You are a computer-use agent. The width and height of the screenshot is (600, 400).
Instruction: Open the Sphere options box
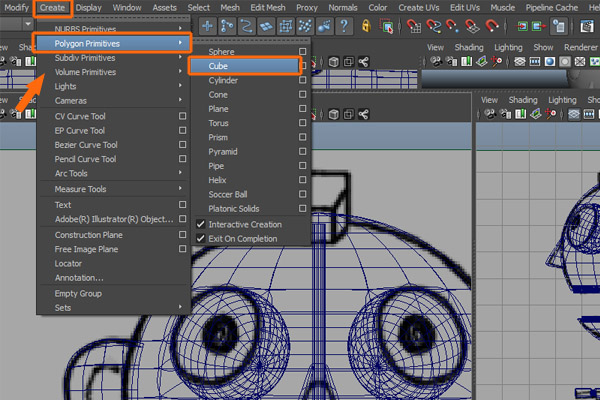[302, 50]
